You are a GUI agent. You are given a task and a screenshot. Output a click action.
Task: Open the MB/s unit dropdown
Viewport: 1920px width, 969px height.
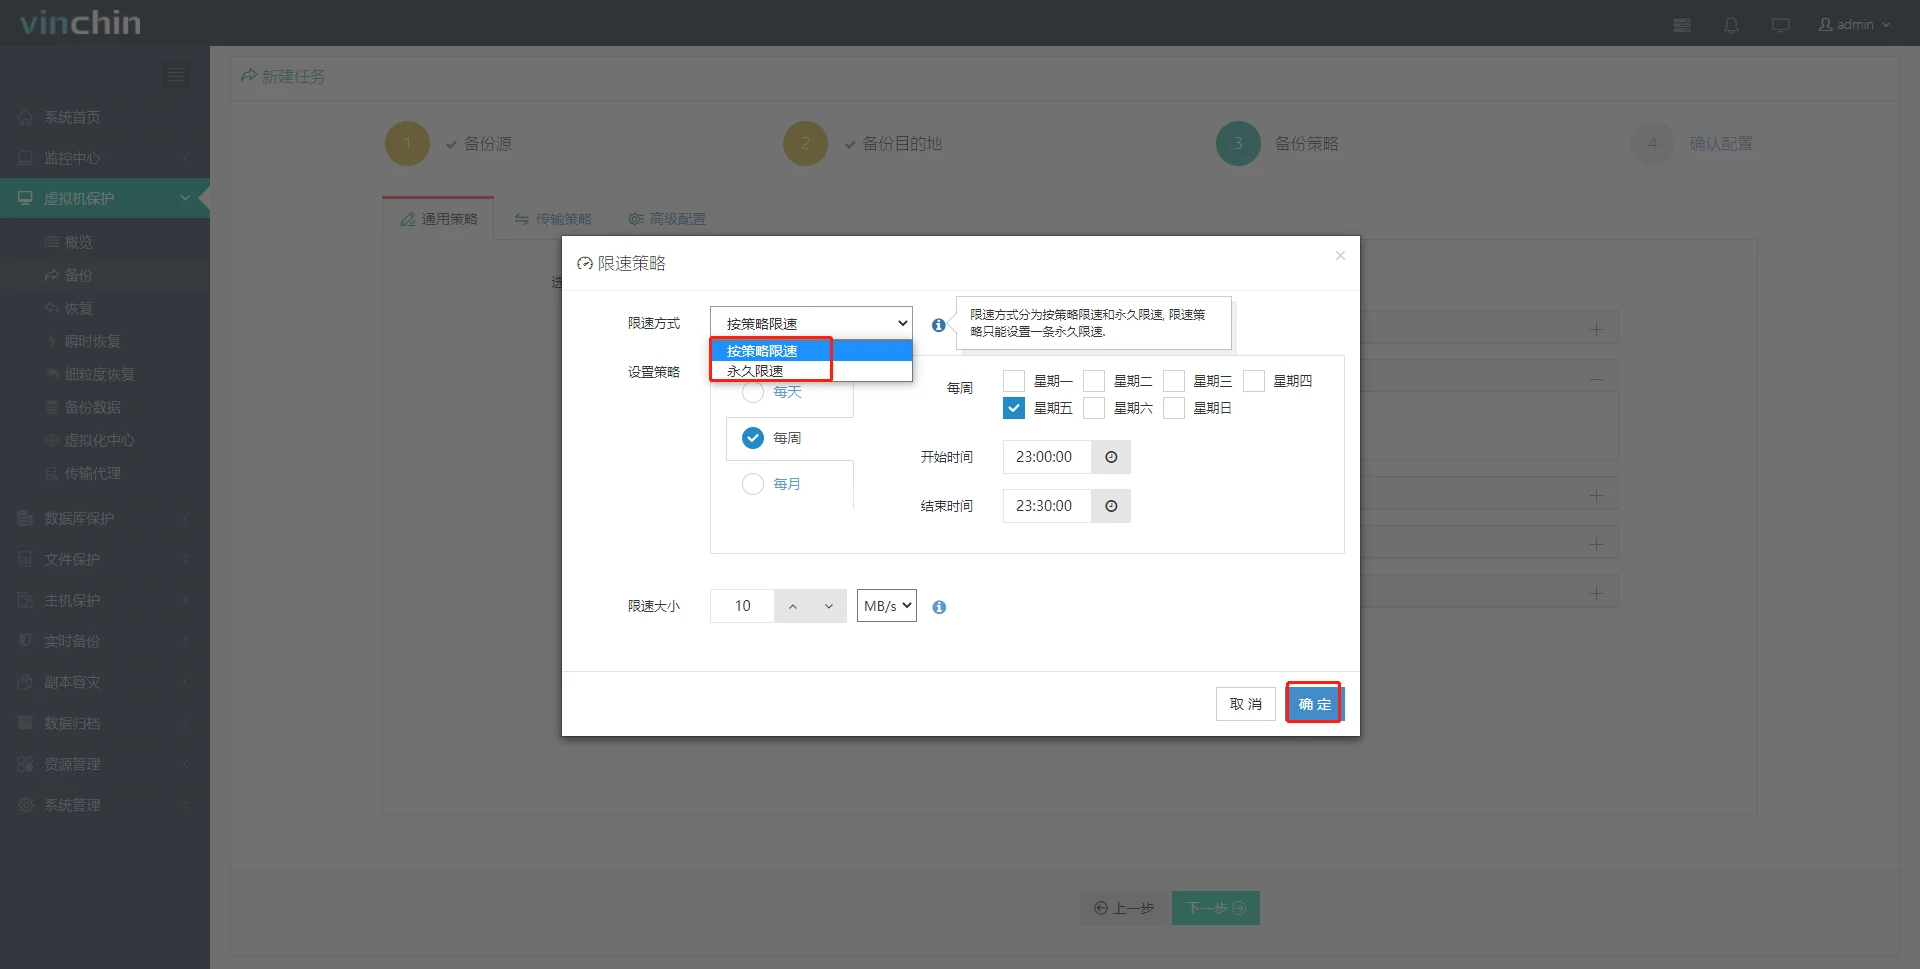click(885, 605)
